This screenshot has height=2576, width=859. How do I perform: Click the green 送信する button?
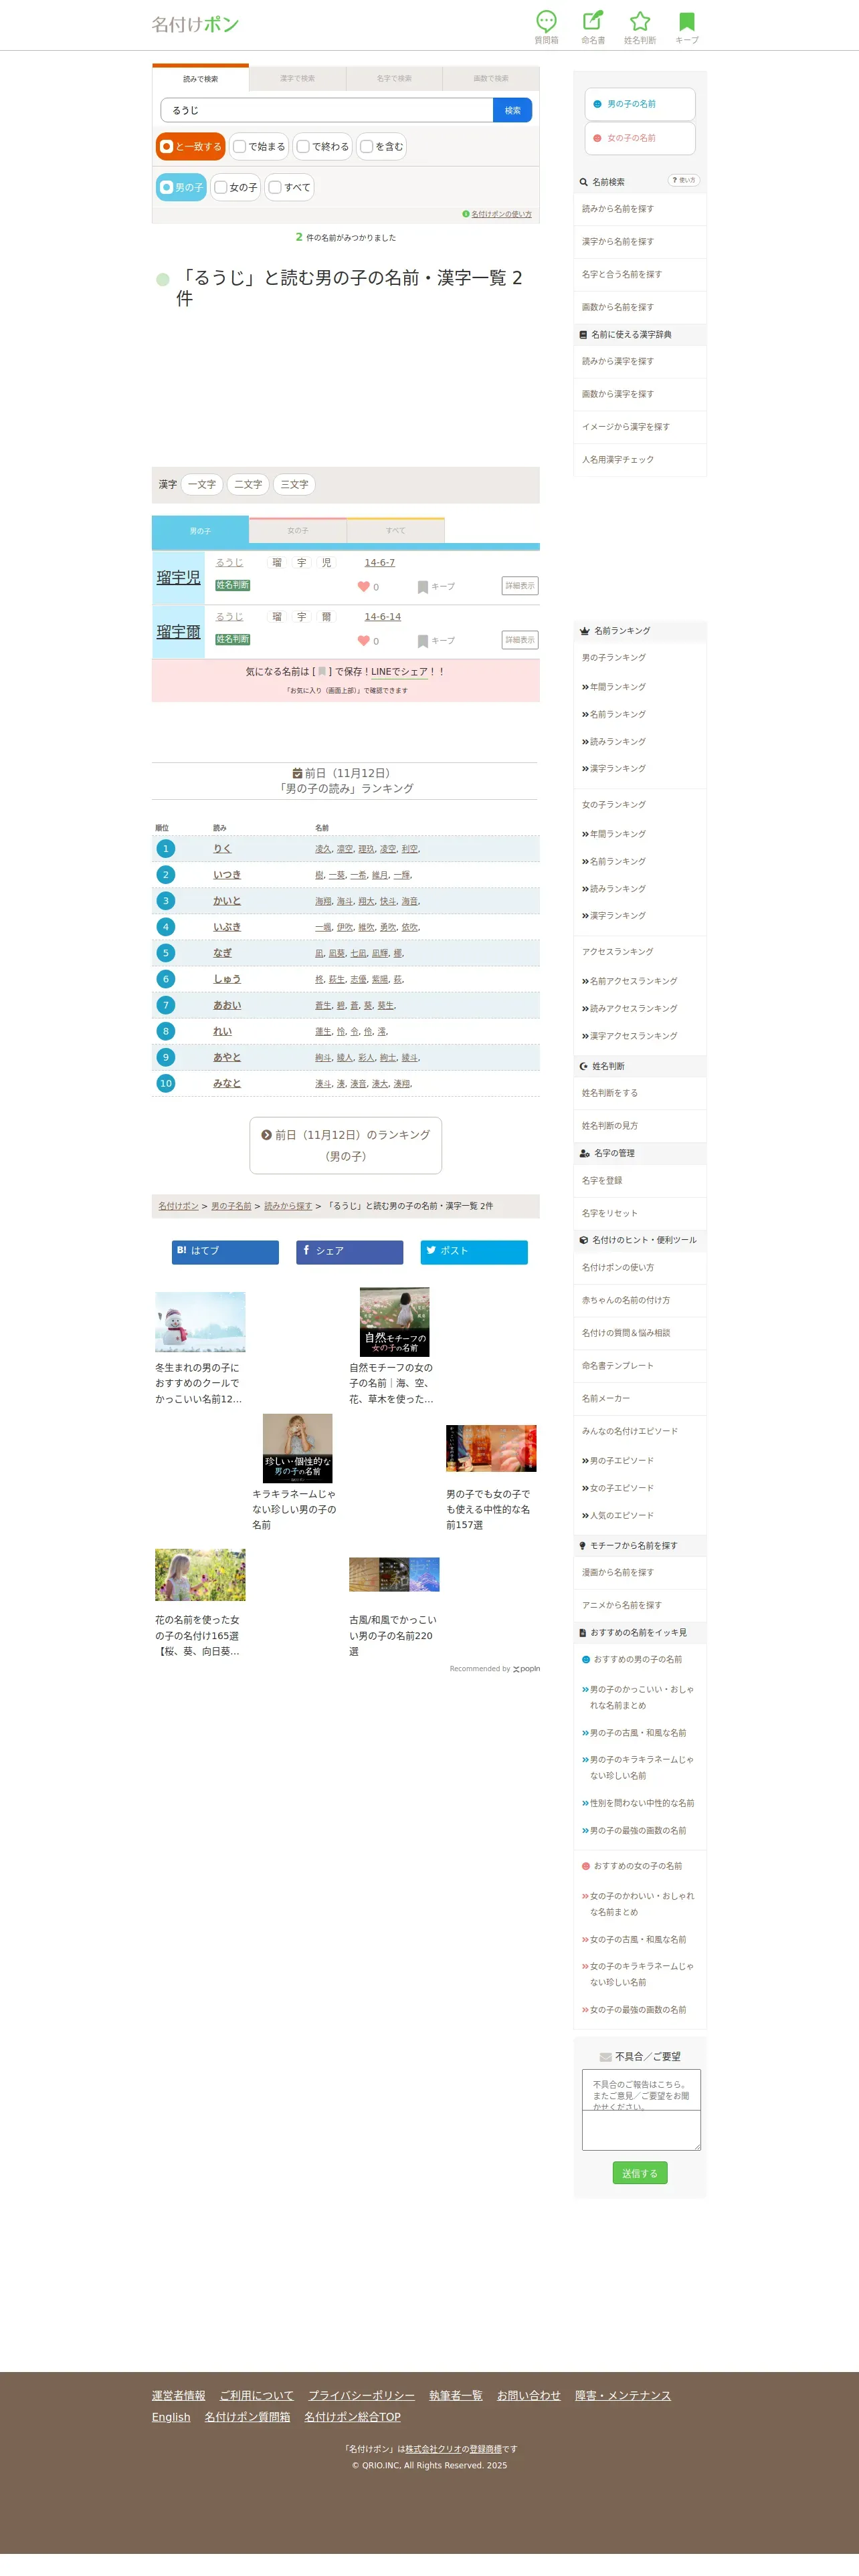(640, 2173)
